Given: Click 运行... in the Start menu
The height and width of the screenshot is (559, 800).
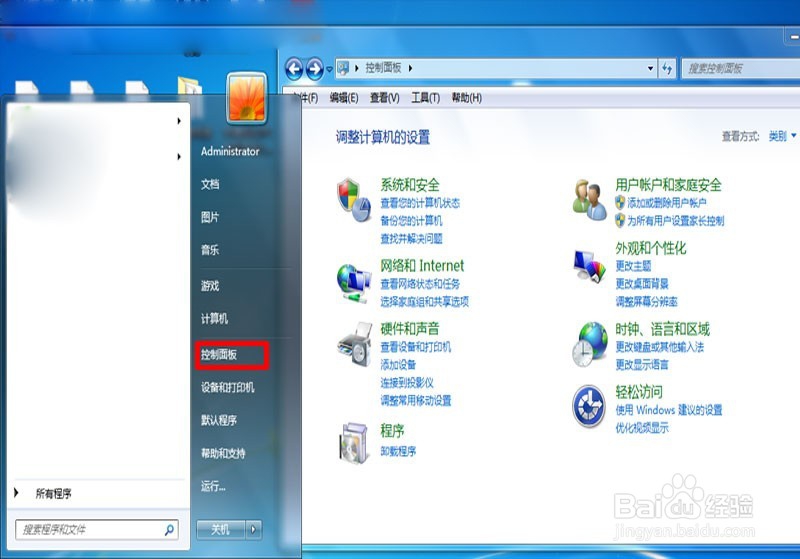Looking at the screenshot, I should [213, 486].
